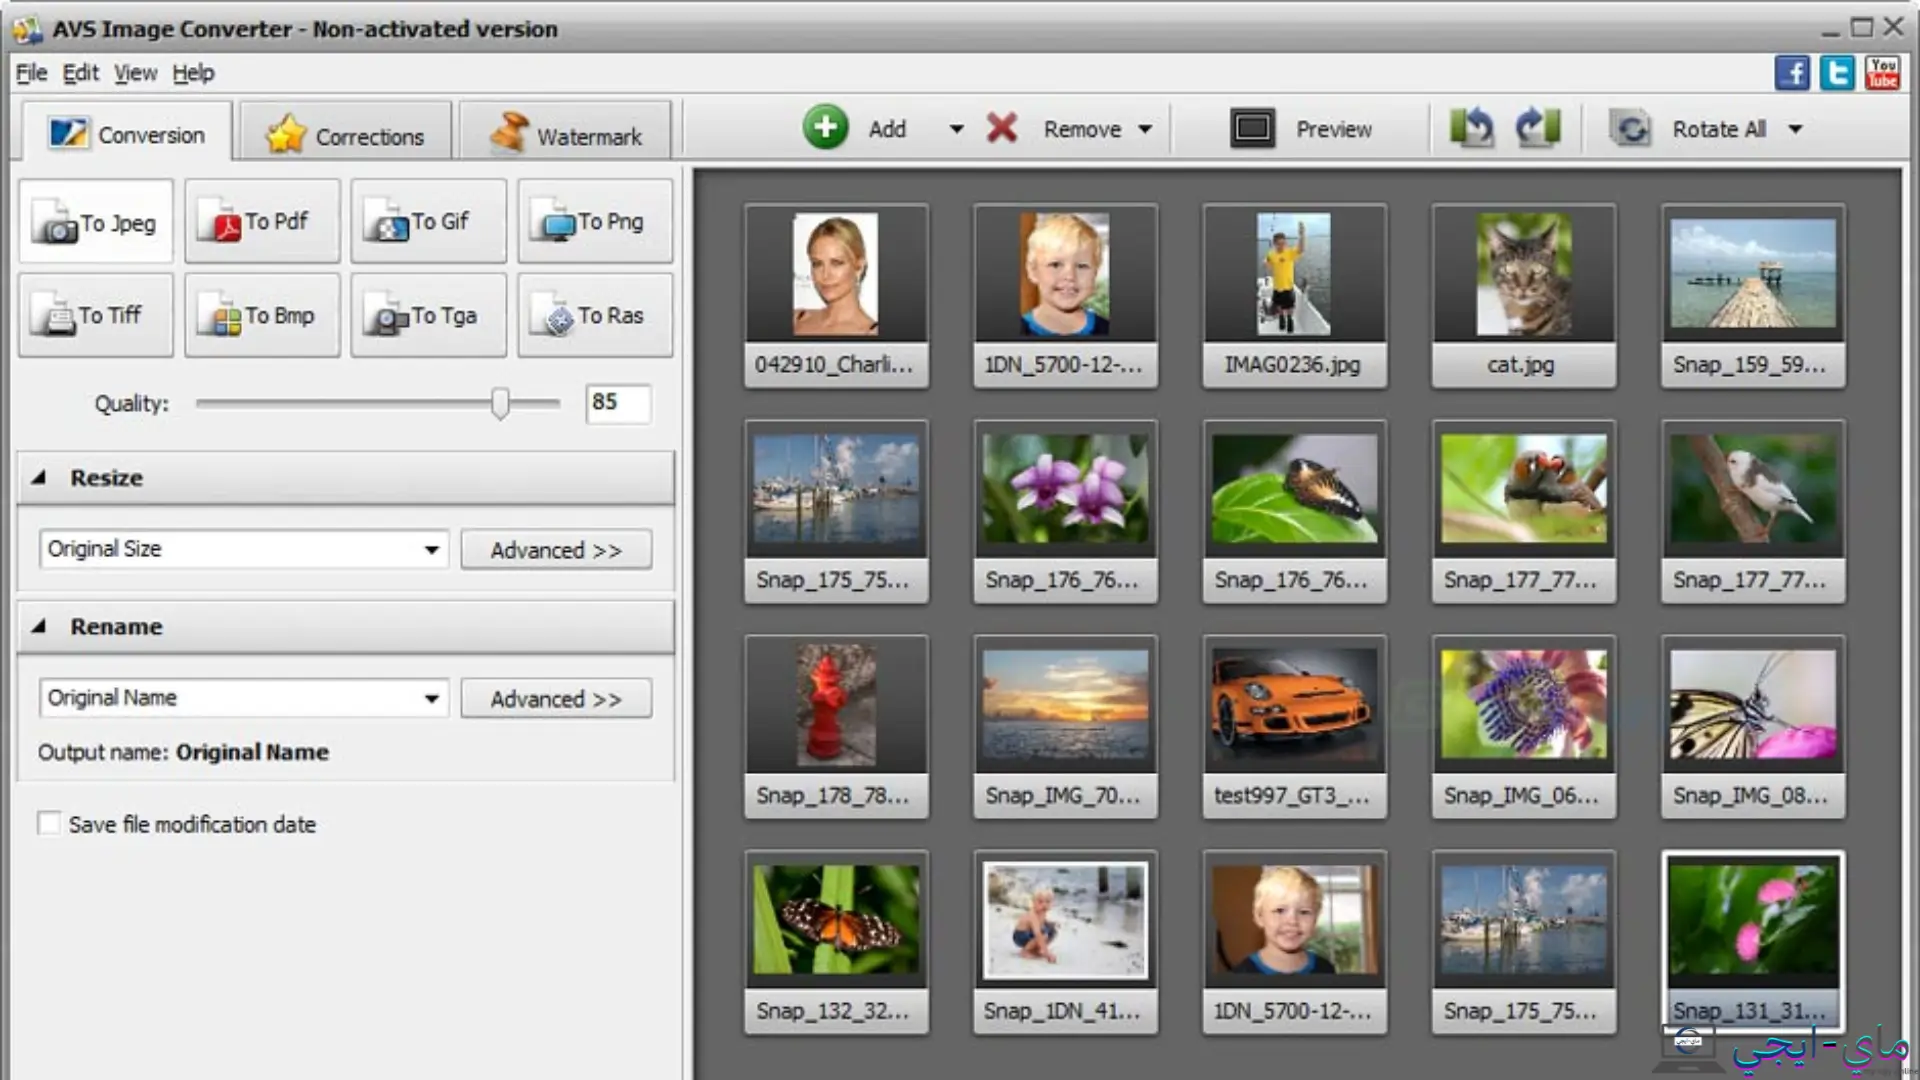Select the Snap_IMG_08 butterfly thumbnail
1920x1080 pixels.
[x=1753, y=727]
